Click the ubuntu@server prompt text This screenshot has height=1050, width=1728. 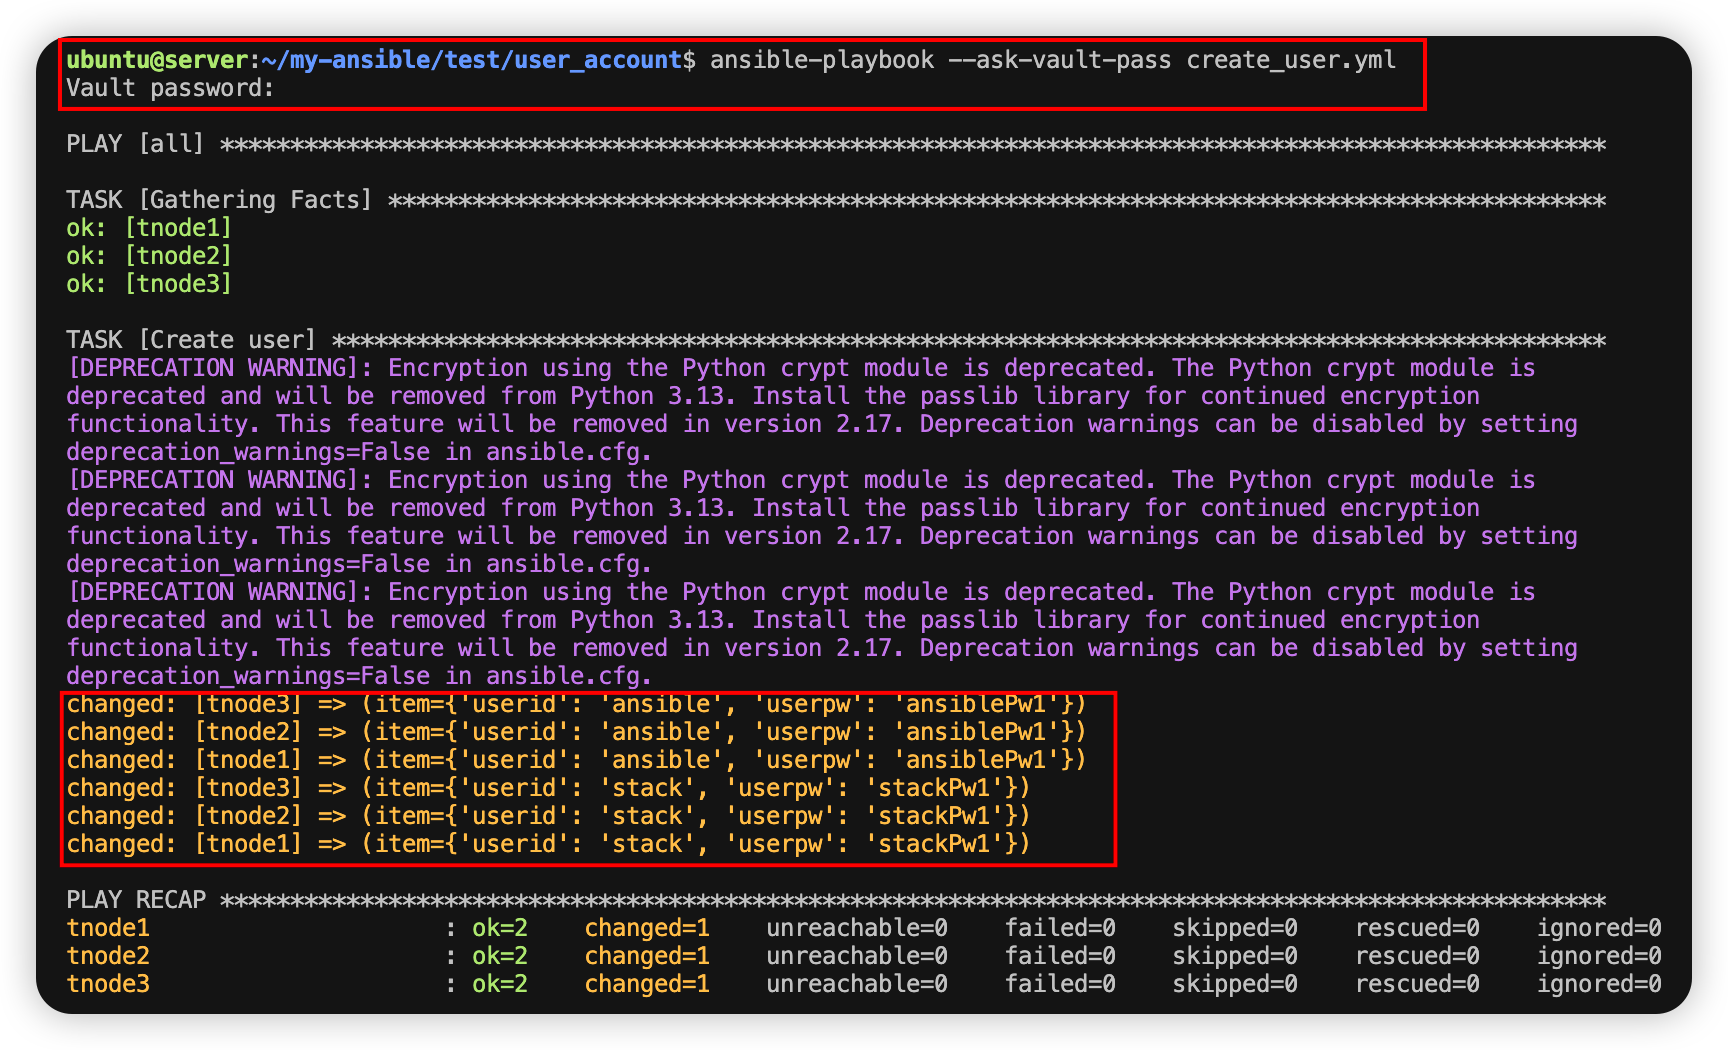tap(157, 60)
